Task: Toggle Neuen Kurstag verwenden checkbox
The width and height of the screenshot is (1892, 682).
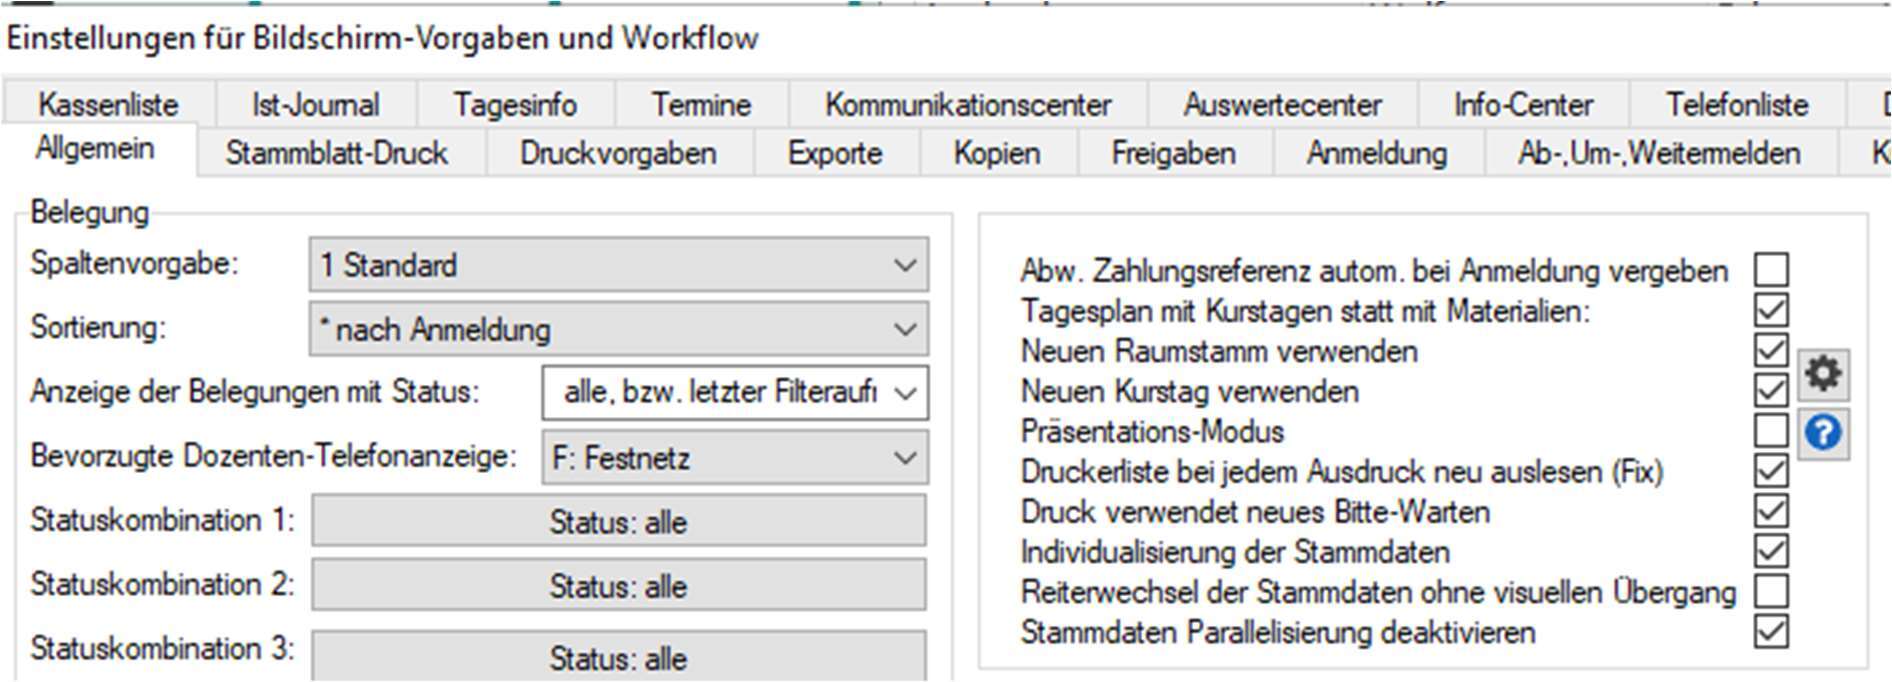Action: pyautogui.click(x=1771, y=390)
